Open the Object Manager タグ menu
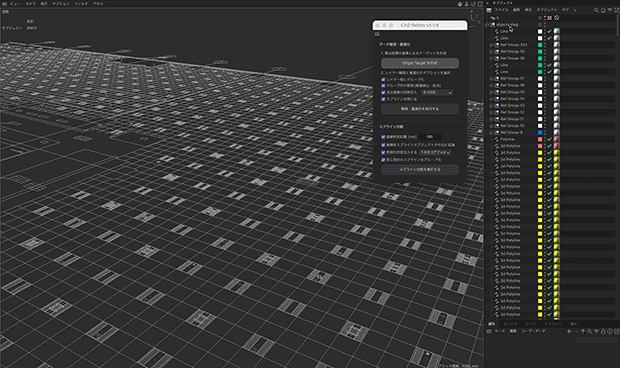 click(x=565, y=10)
